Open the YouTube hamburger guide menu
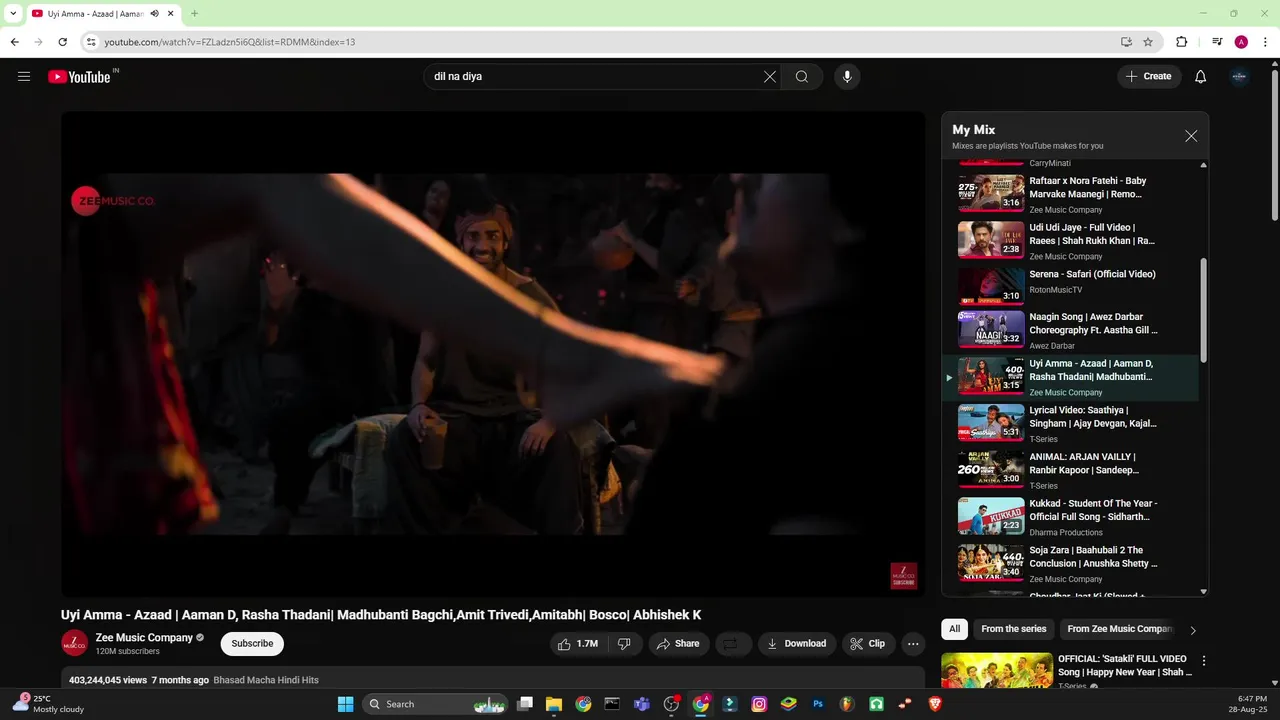The width and height of the screenshot is (1280, 720). (24, 77)
